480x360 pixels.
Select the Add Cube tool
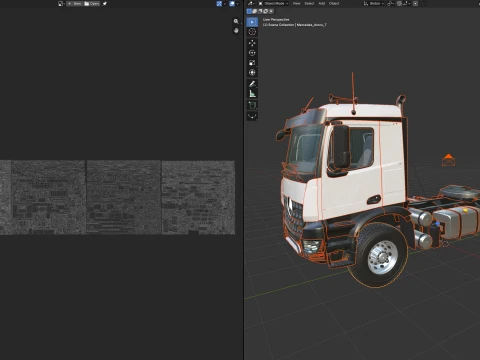[252, 105]
